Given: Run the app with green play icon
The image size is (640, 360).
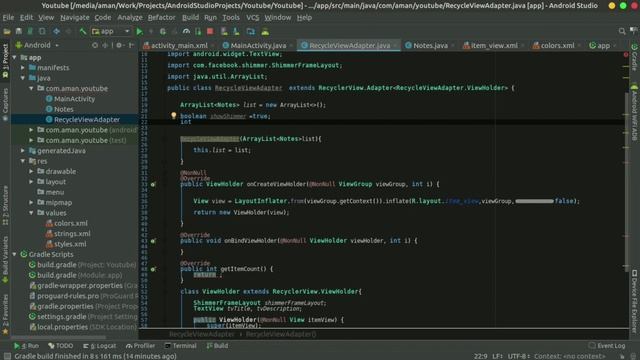Looking at the screenshot, I should point(140,31).
